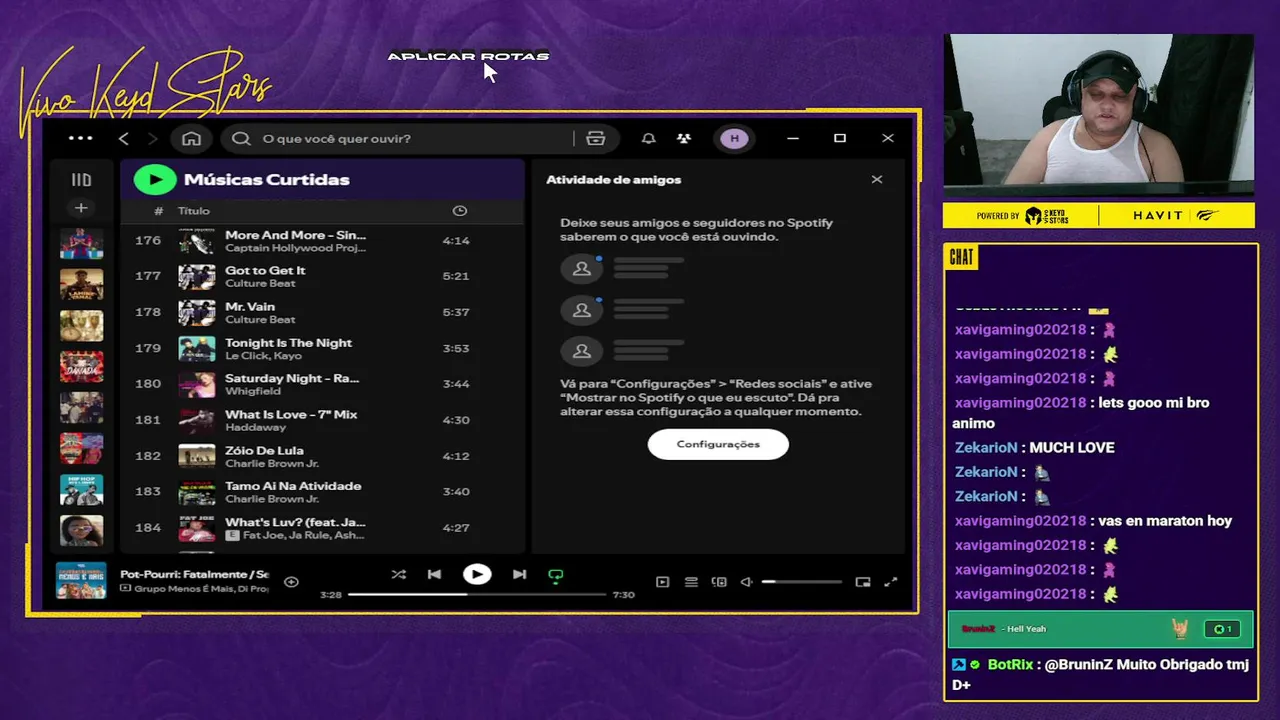
Task: Open Le Click, Kayo artist link
Action: click(263, 356)
